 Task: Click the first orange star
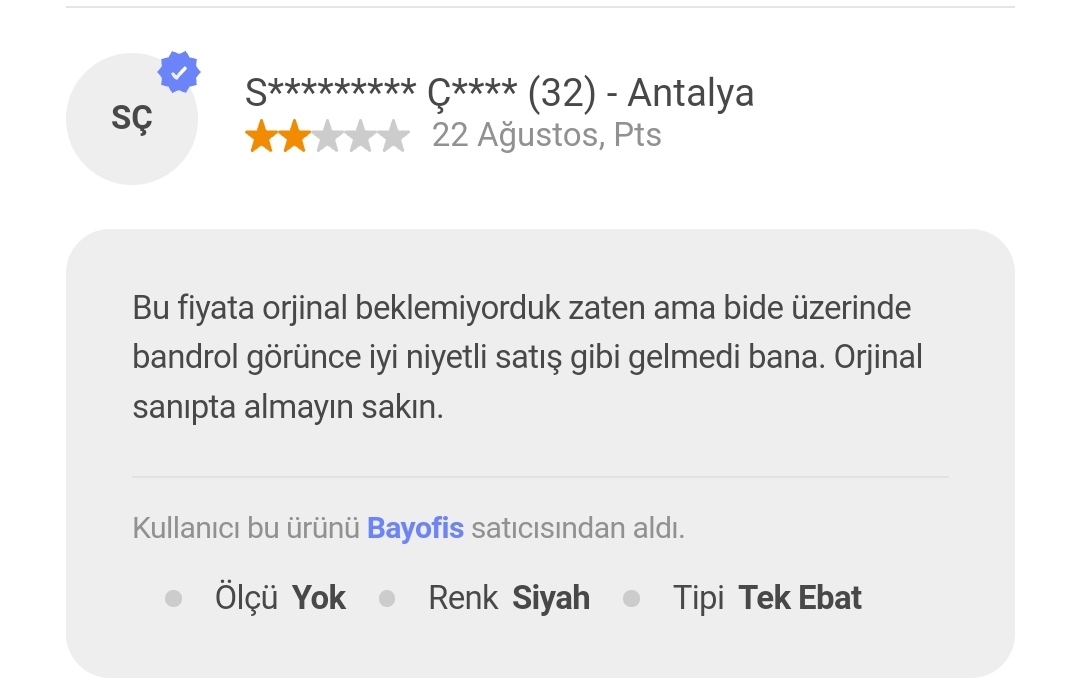262,136
